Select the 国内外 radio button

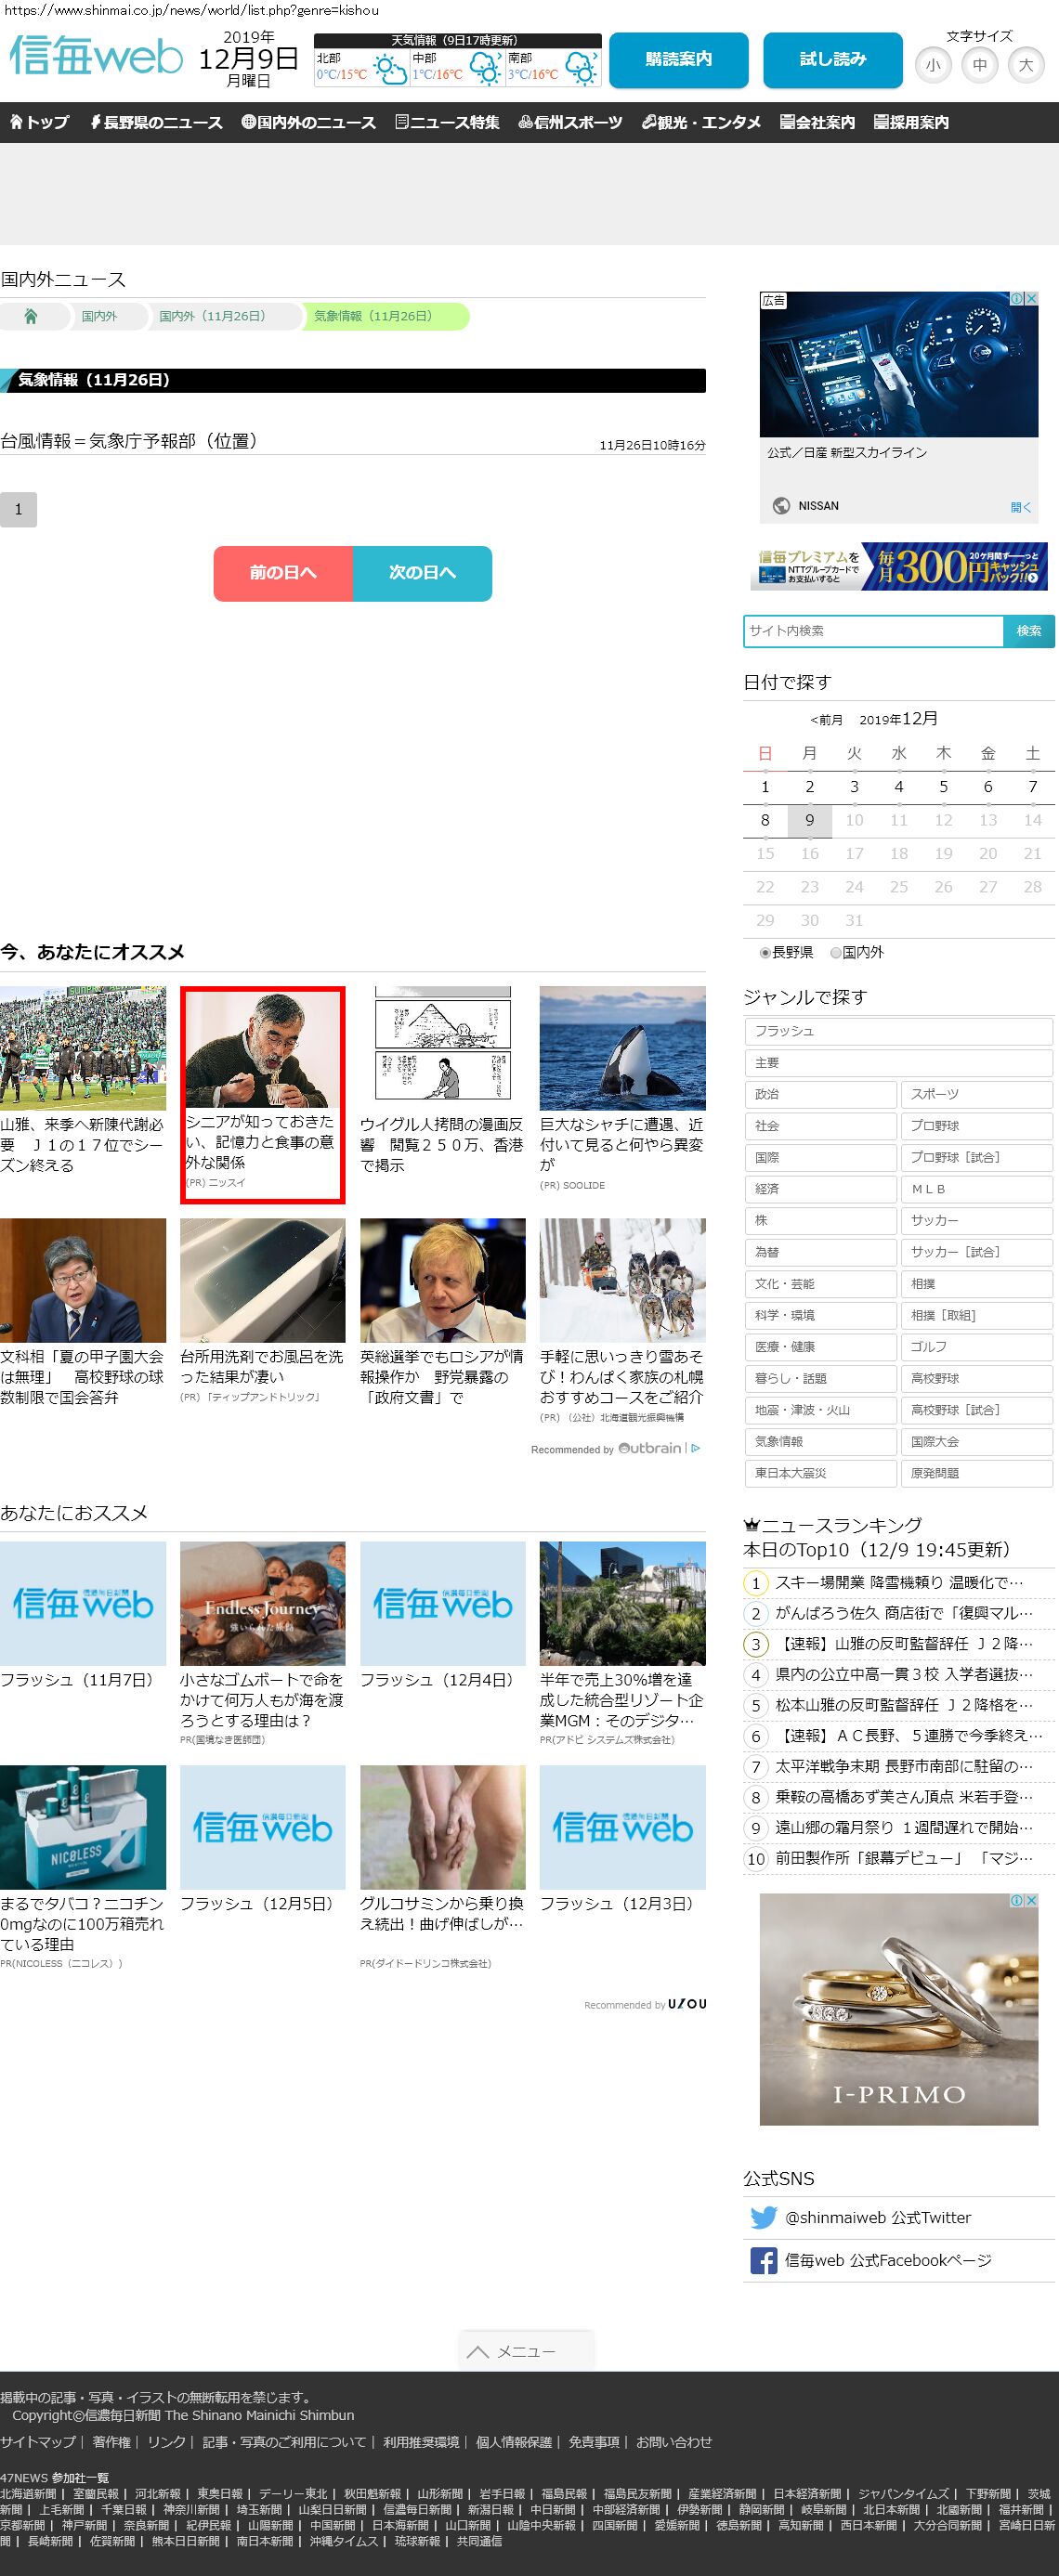pyautogui.click(x=836, y=953)
